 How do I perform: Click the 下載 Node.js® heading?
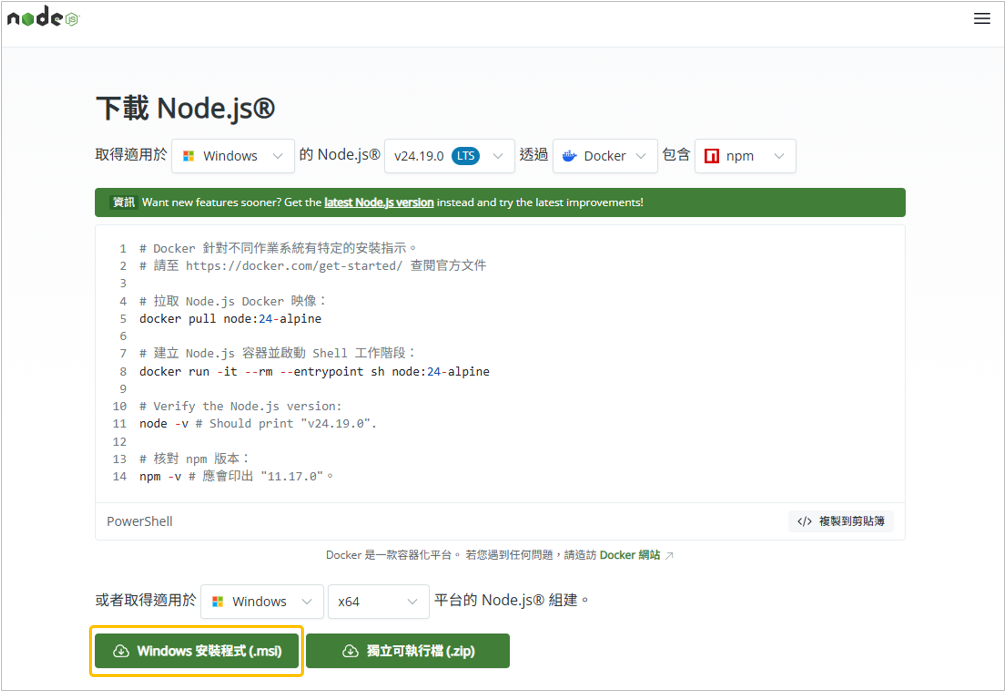(x=185, y=108)
